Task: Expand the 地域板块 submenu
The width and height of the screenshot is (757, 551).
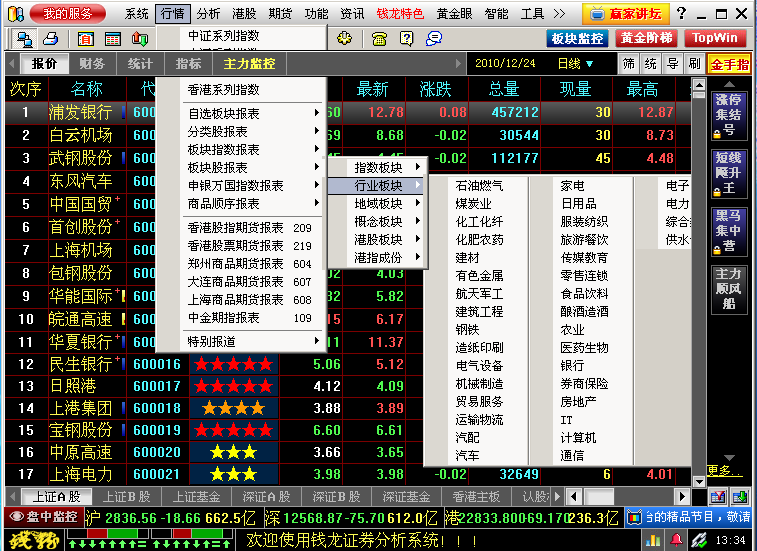Action: pyautogui.click(x=378, y=203)
